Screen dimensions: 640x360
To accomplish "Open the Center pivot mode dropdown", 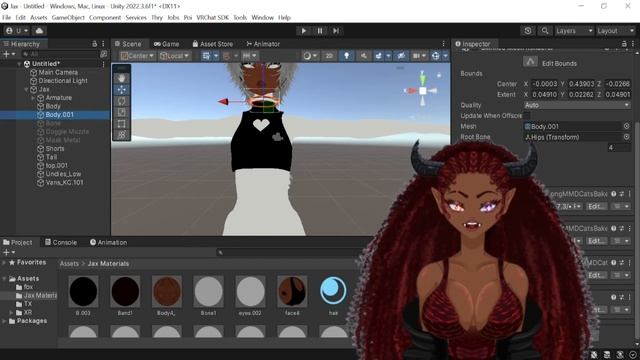I will tap(137, 56).
